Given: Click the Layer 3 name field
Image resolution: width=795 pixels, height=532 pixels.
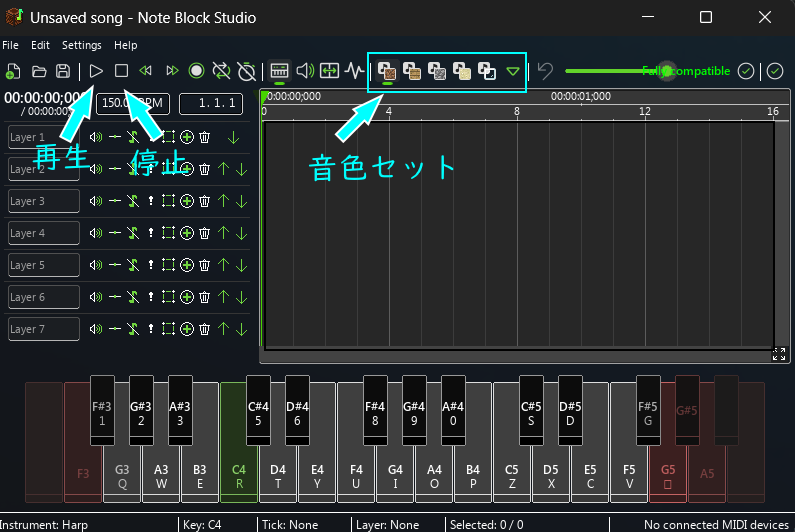Looking at the screenshot, I should point(44,201).
